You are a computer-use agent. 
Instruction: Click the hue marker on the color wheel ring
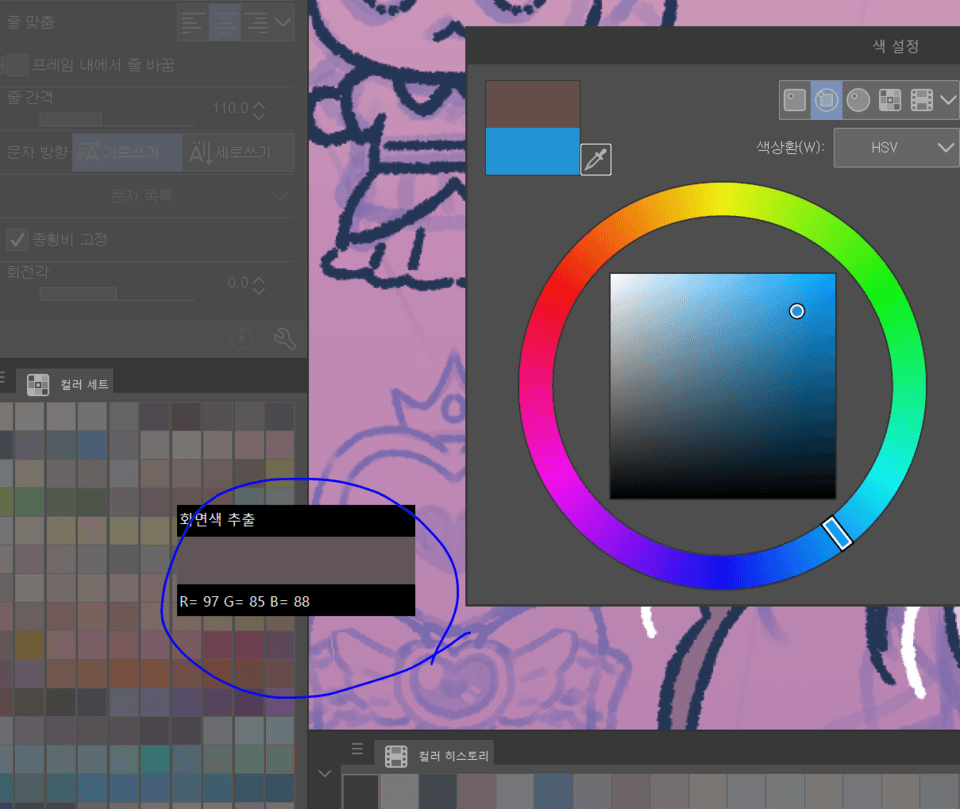837,533
